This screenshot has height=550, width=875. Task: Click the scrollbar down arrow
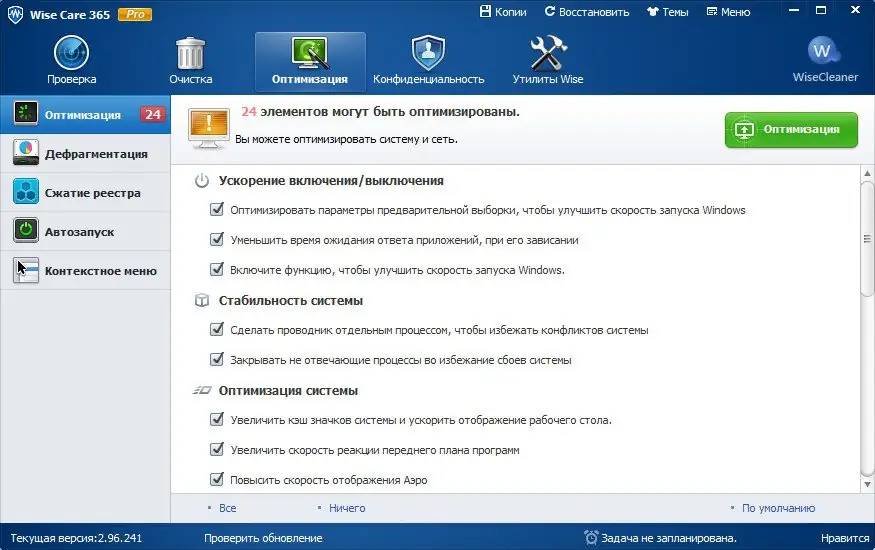pyautogui.click(x=867, y=484)
